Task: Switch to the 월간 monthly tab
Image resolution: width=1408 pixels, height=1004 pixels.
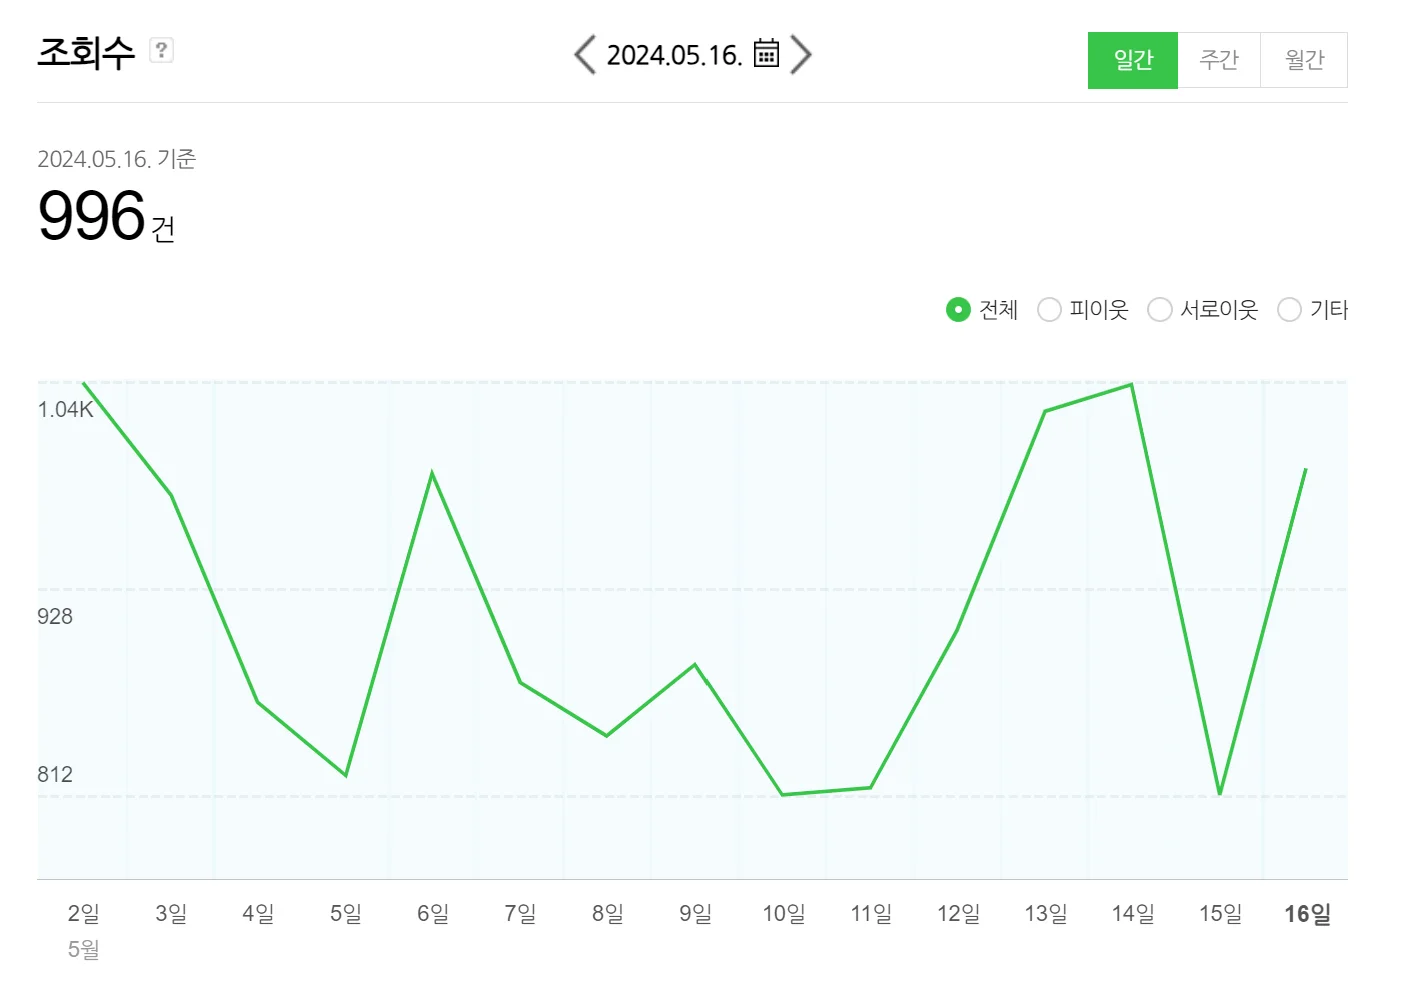Action: tap(1304, 60)
